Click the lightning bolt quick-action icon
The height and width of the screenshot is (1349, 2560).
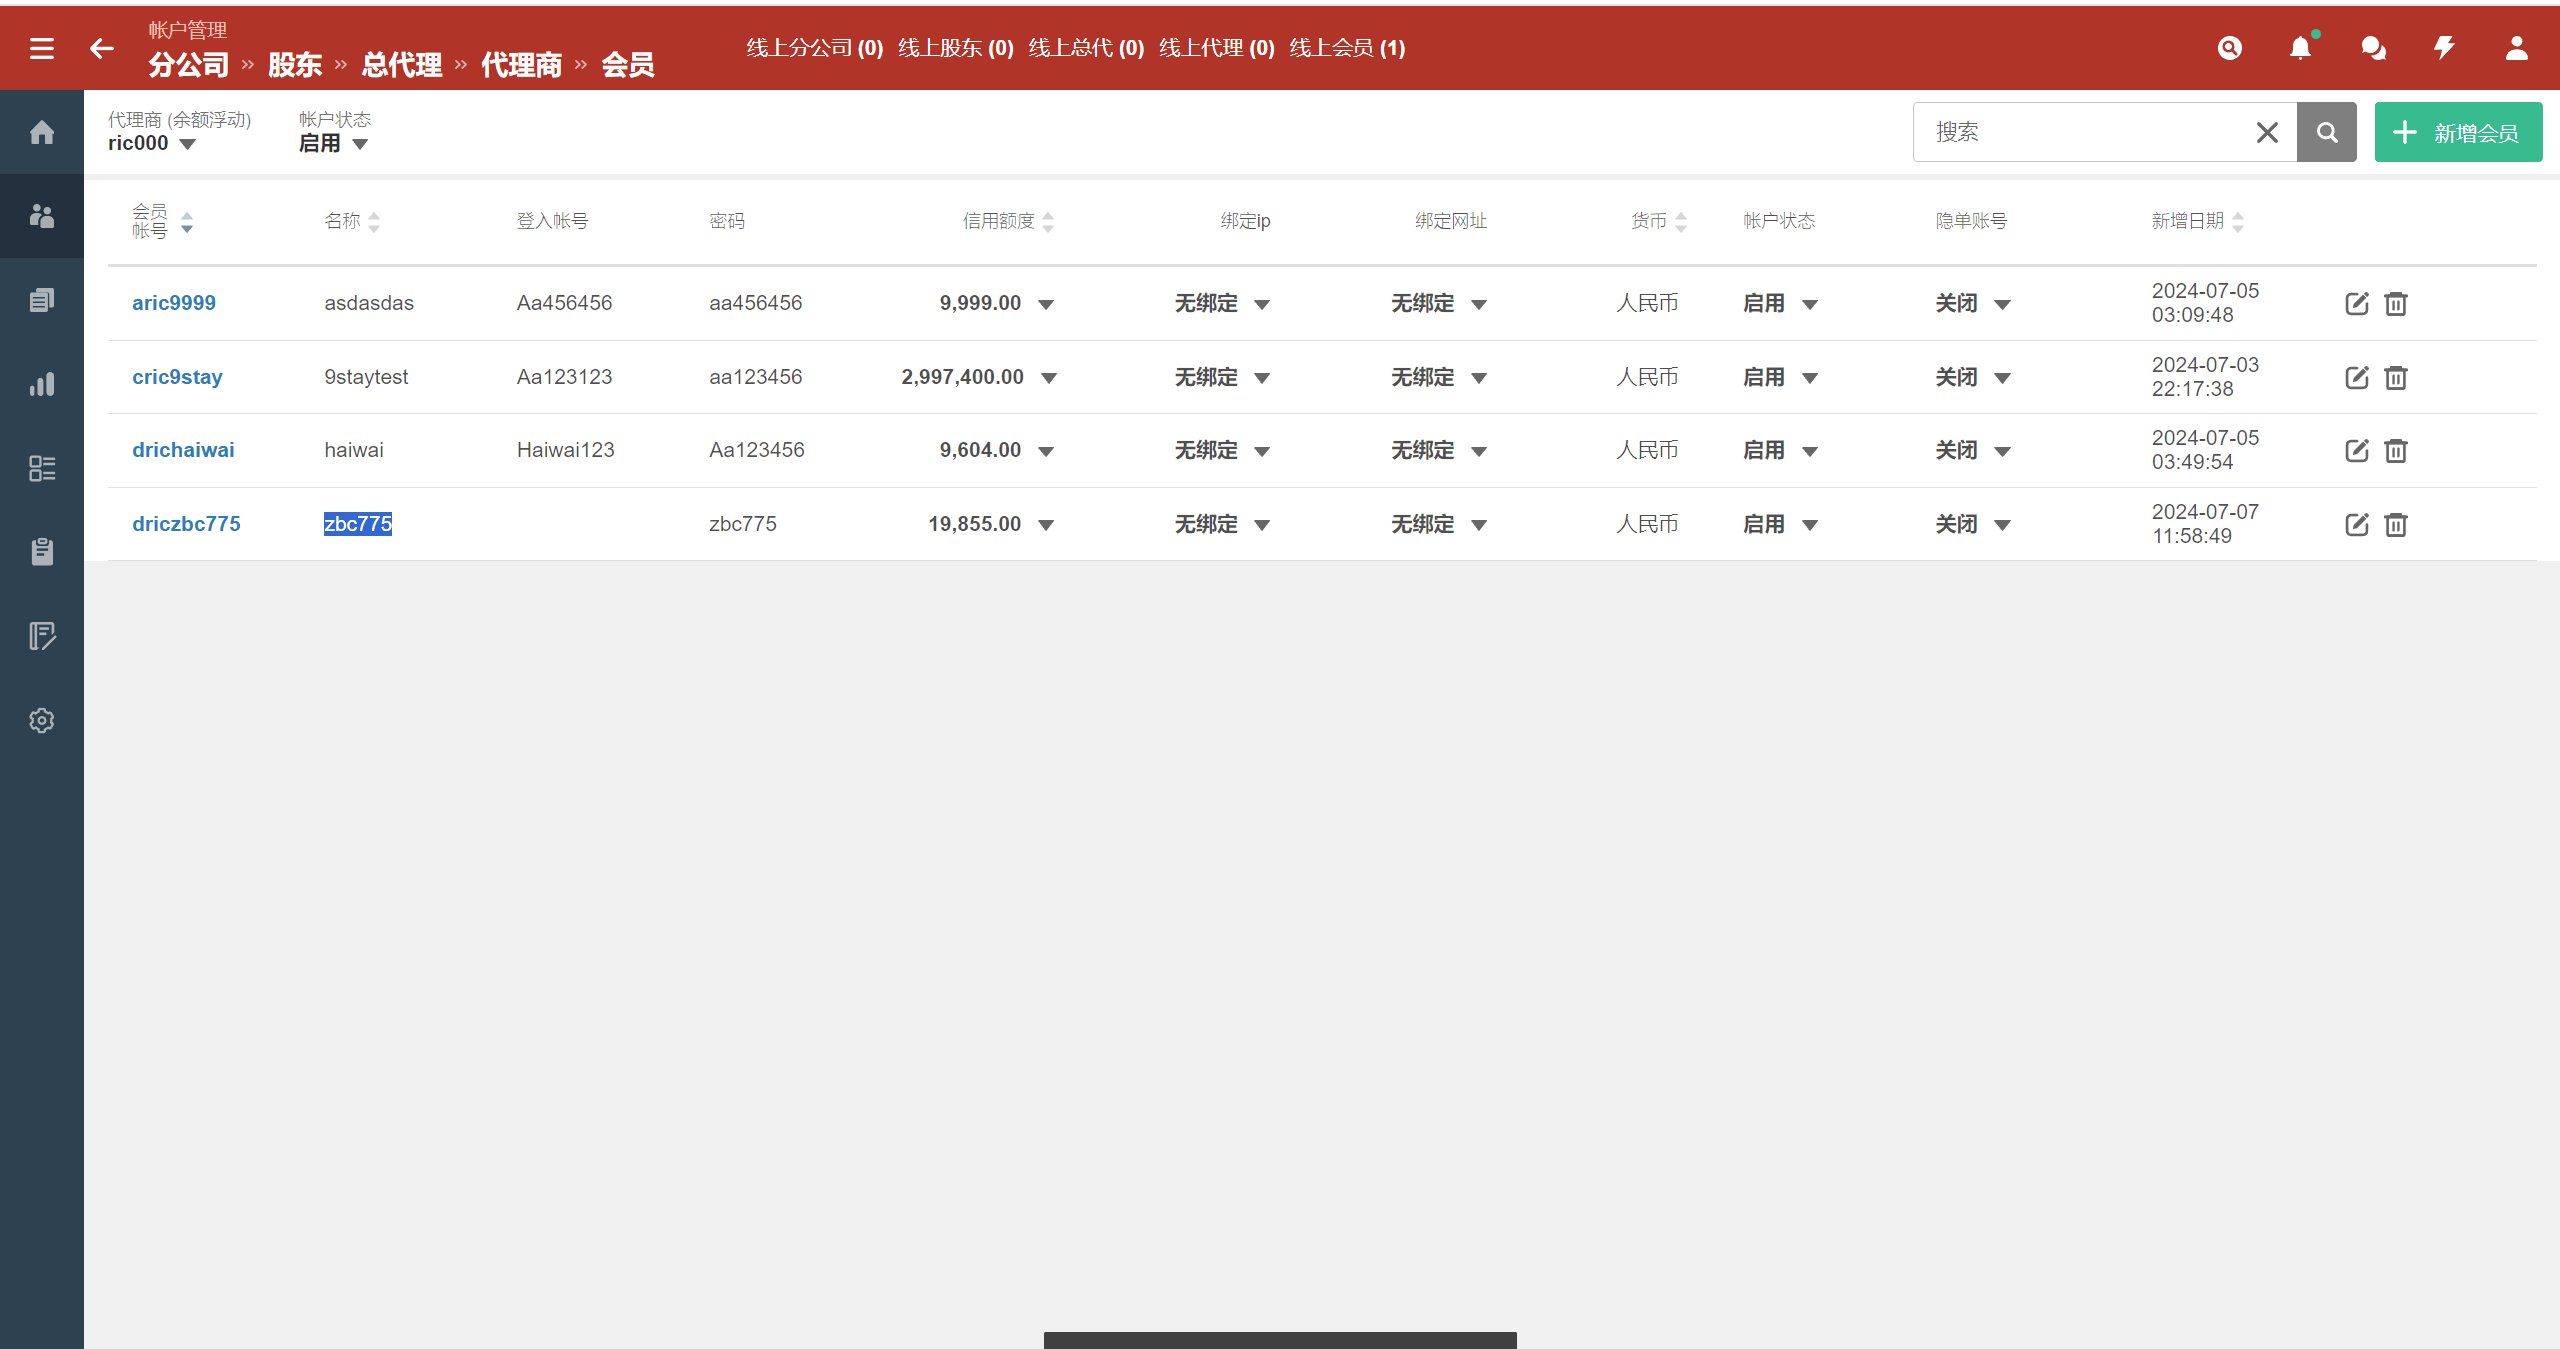[x=2444, y=48]
